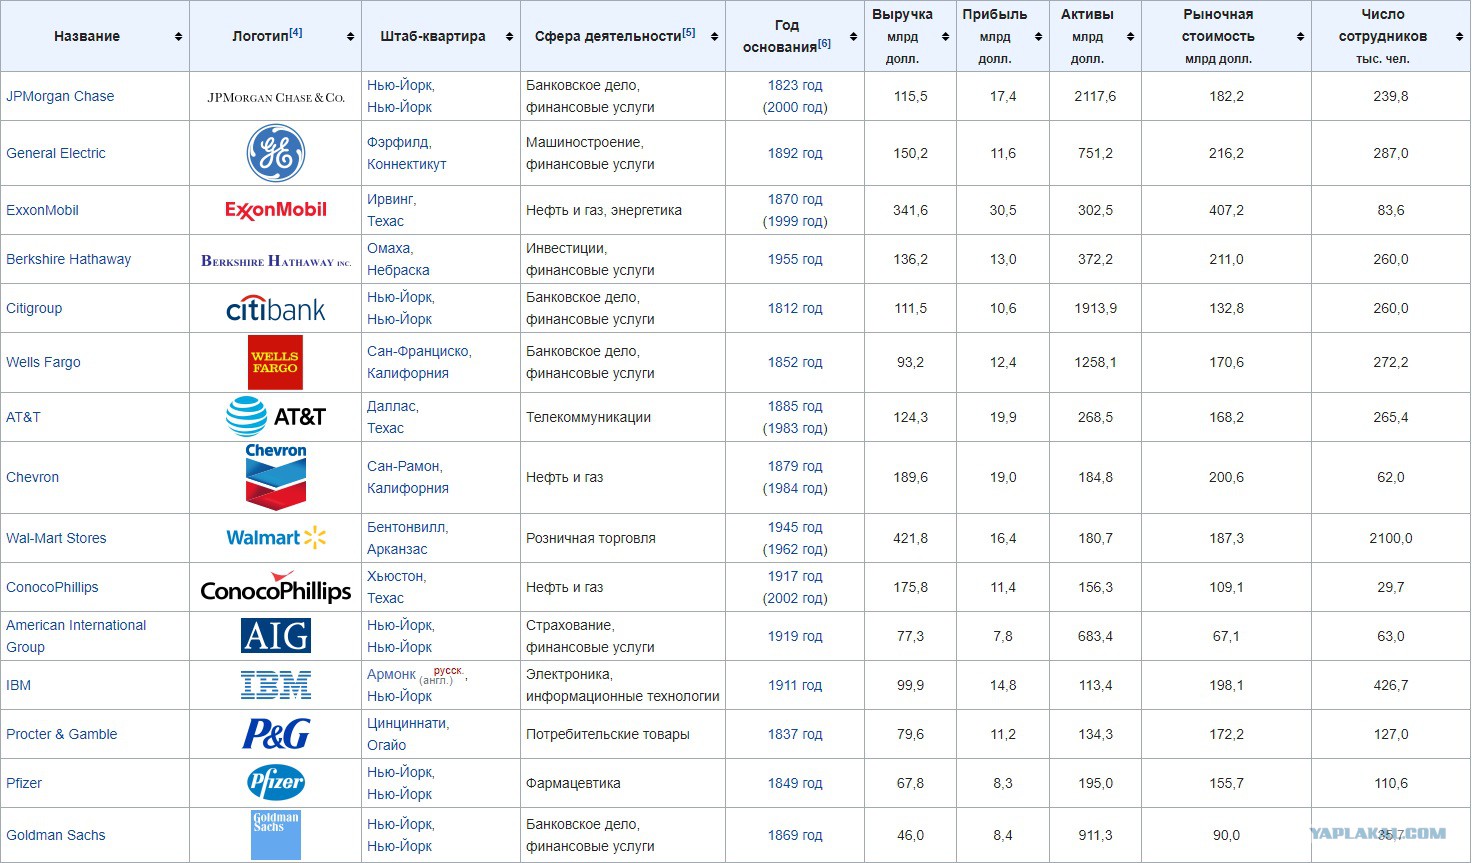Click the General Electric GE logo
This screenshot has width=1472, height=863.
(x=276, y=153)
